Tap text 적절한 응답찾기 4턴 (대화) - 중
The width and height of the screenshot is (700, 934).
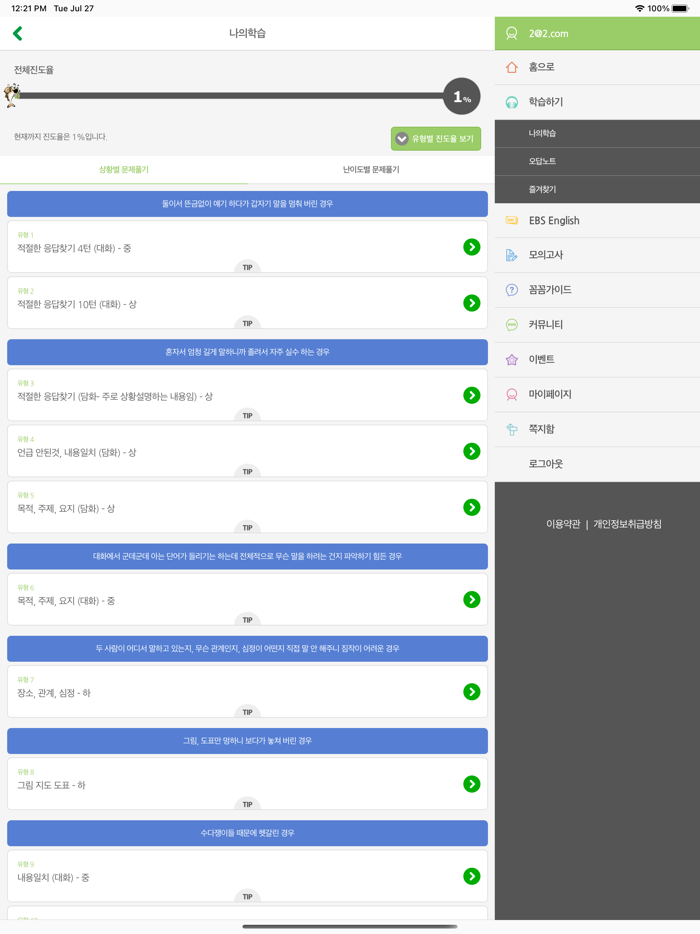point(74,248)
